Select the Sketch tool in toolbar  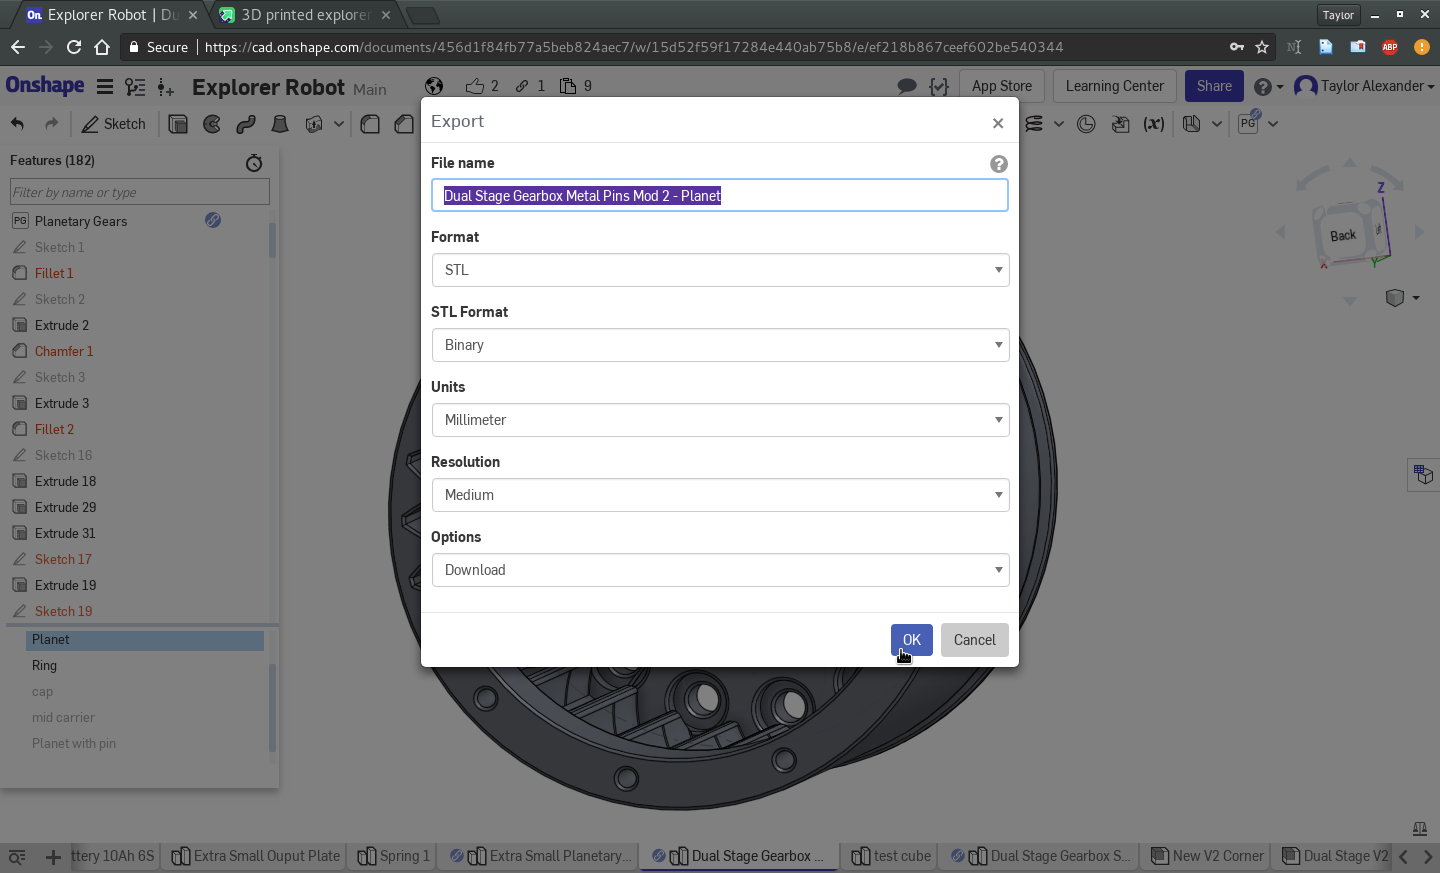click(113, 124)
